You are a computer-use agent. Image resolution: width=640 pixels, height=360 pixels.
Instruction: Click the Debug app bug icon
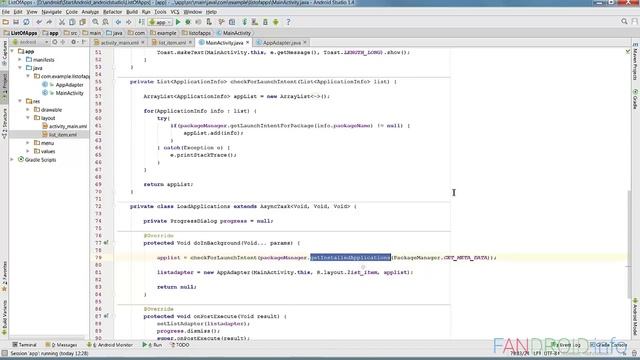click(x=188, y=22)
